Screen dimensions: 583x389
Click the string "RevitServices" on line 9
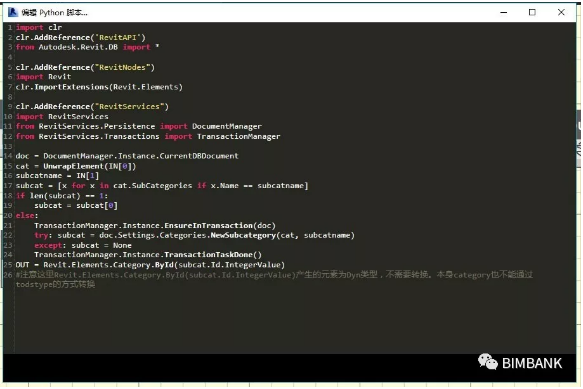point(130,107)
